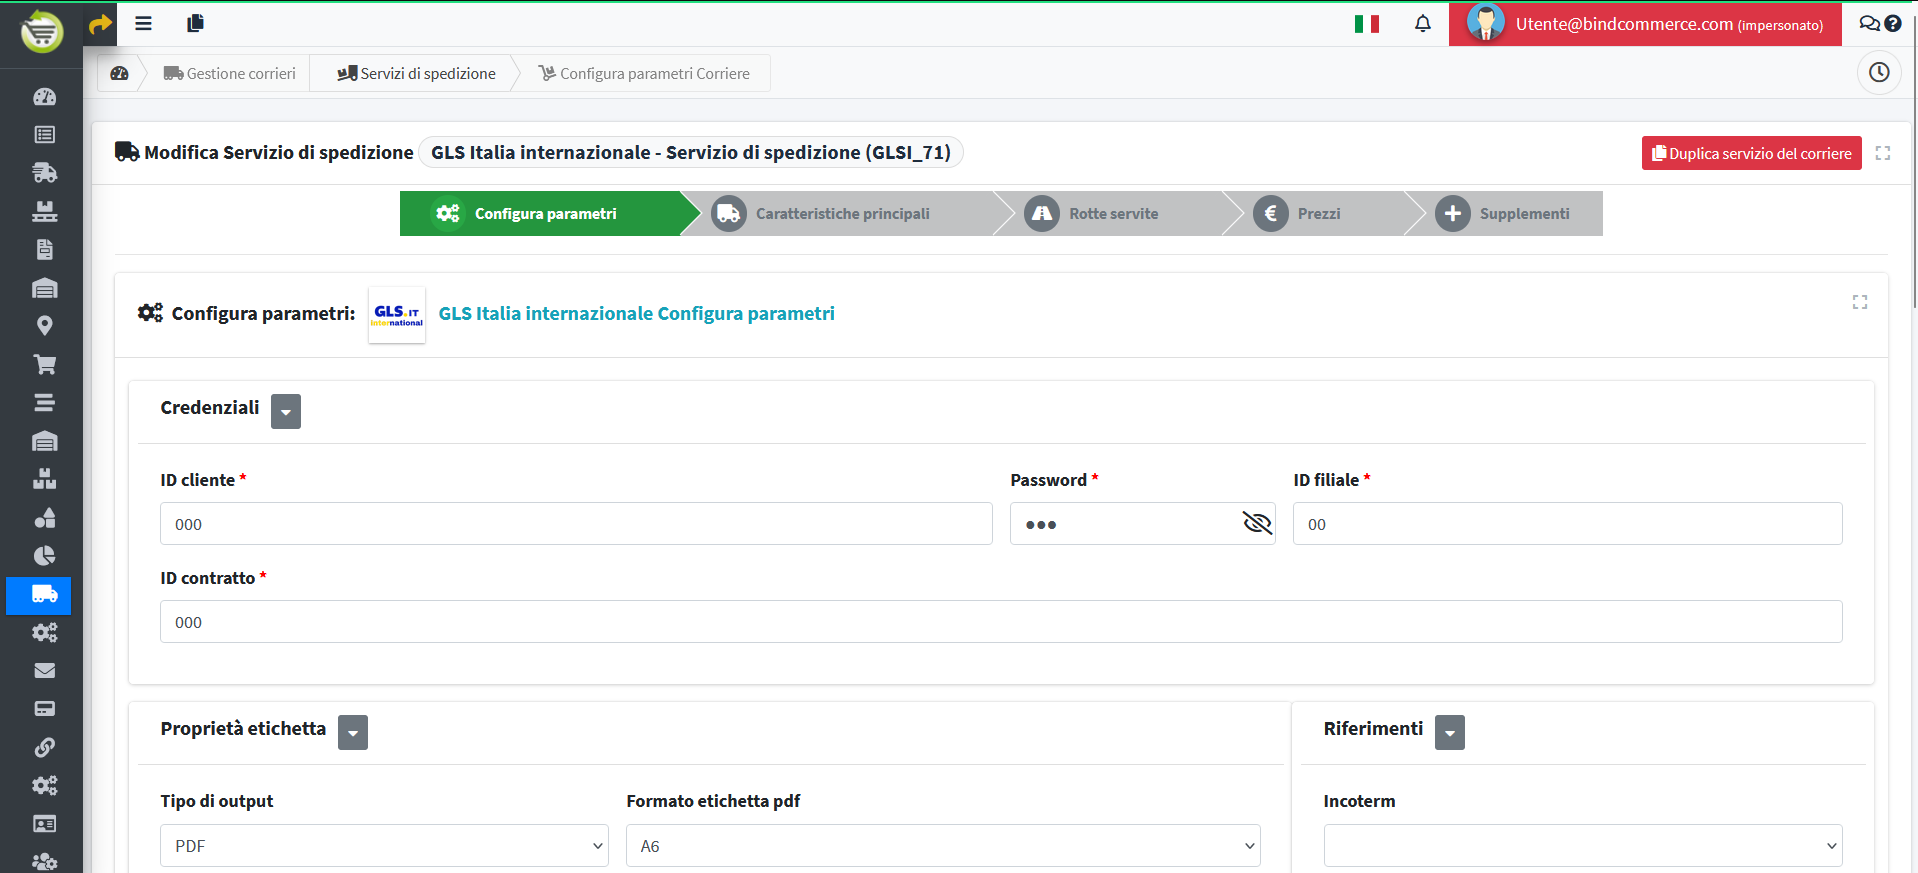The width and height of the screenshot is (1918, 873).
Task: Click the clock history icon
Action: 1879,73
